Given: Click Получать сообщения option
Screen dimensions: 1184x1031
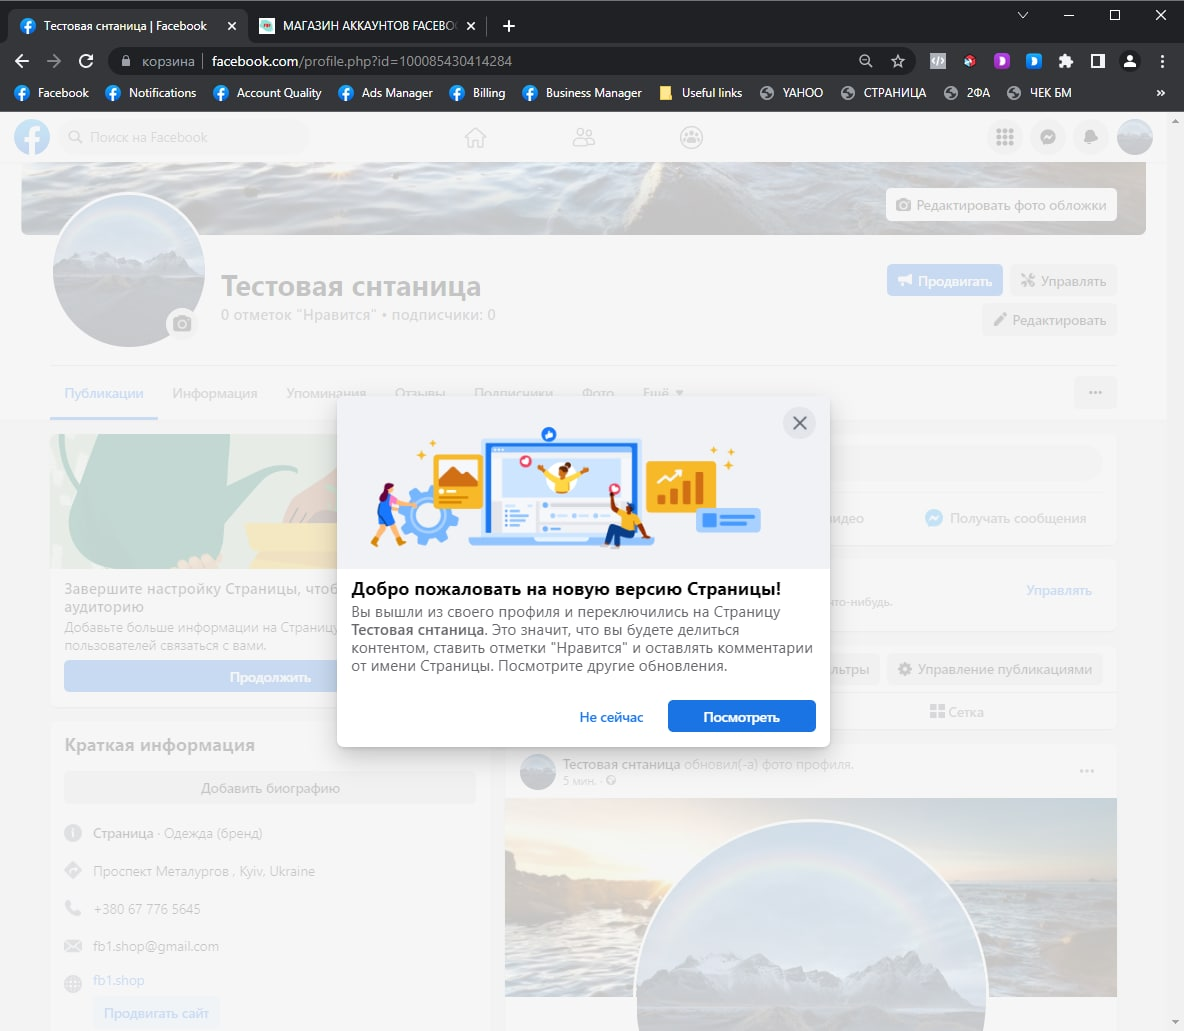Looking at the screenshot, I should point(1006,518).
